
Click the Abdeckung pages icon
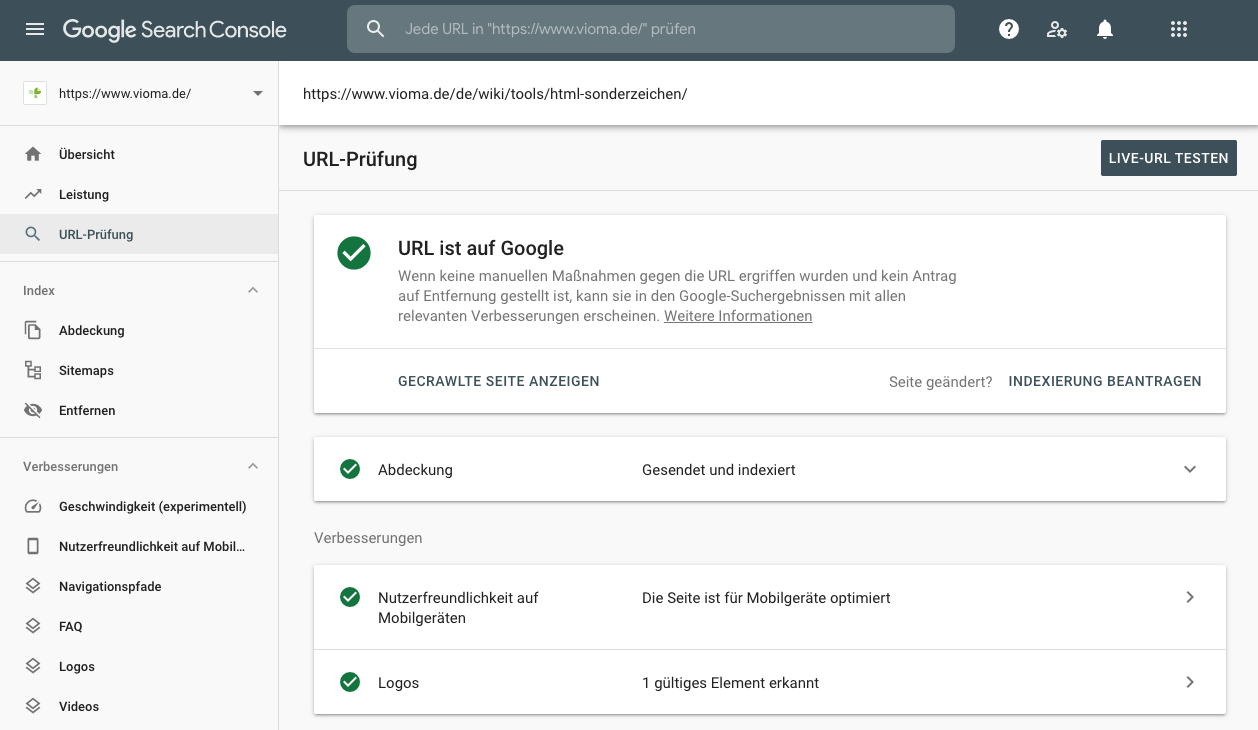coord(33,330)
